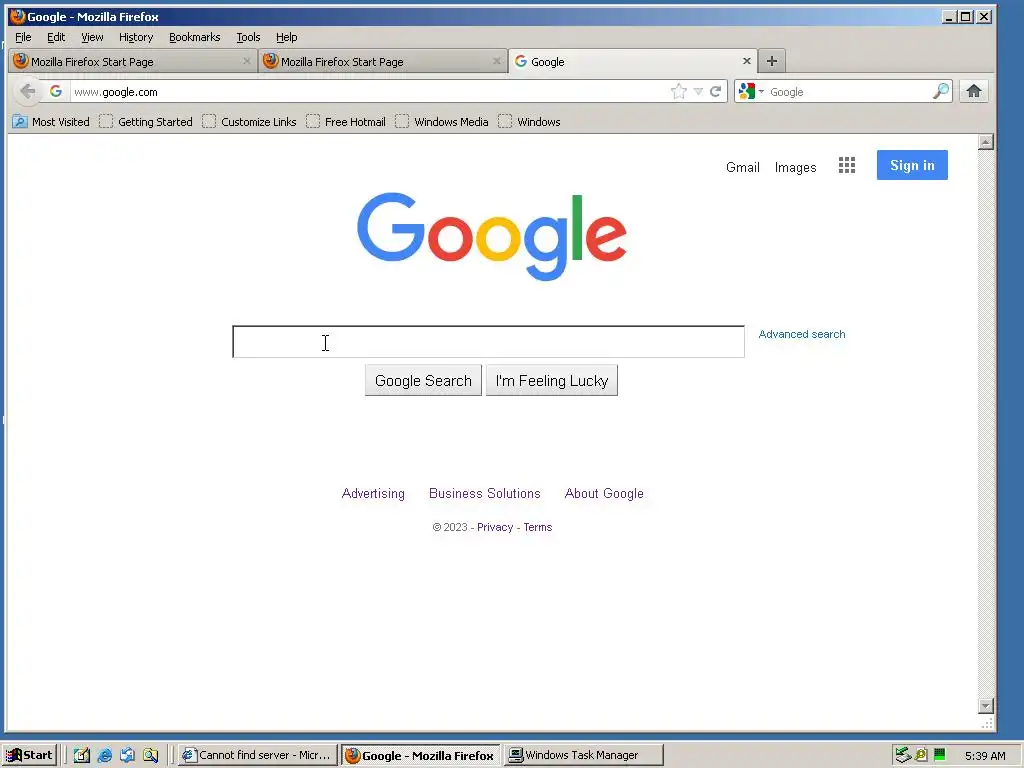This screenshot has width=1024, height=768.
Task: Bookmark this page with the star icon
Action: click(x=679, y=91)
